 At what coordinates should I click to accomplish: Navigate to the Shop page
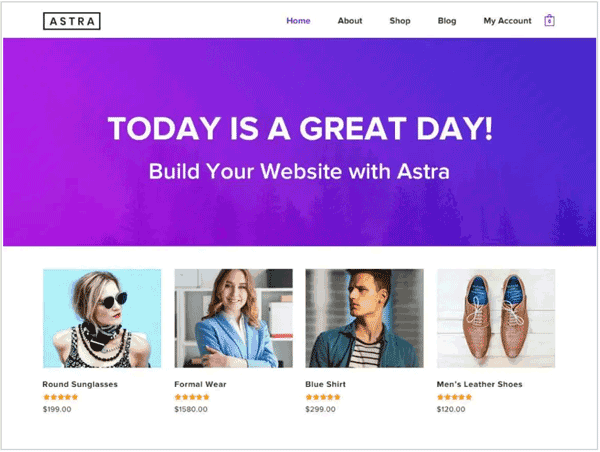click(401, 21)
